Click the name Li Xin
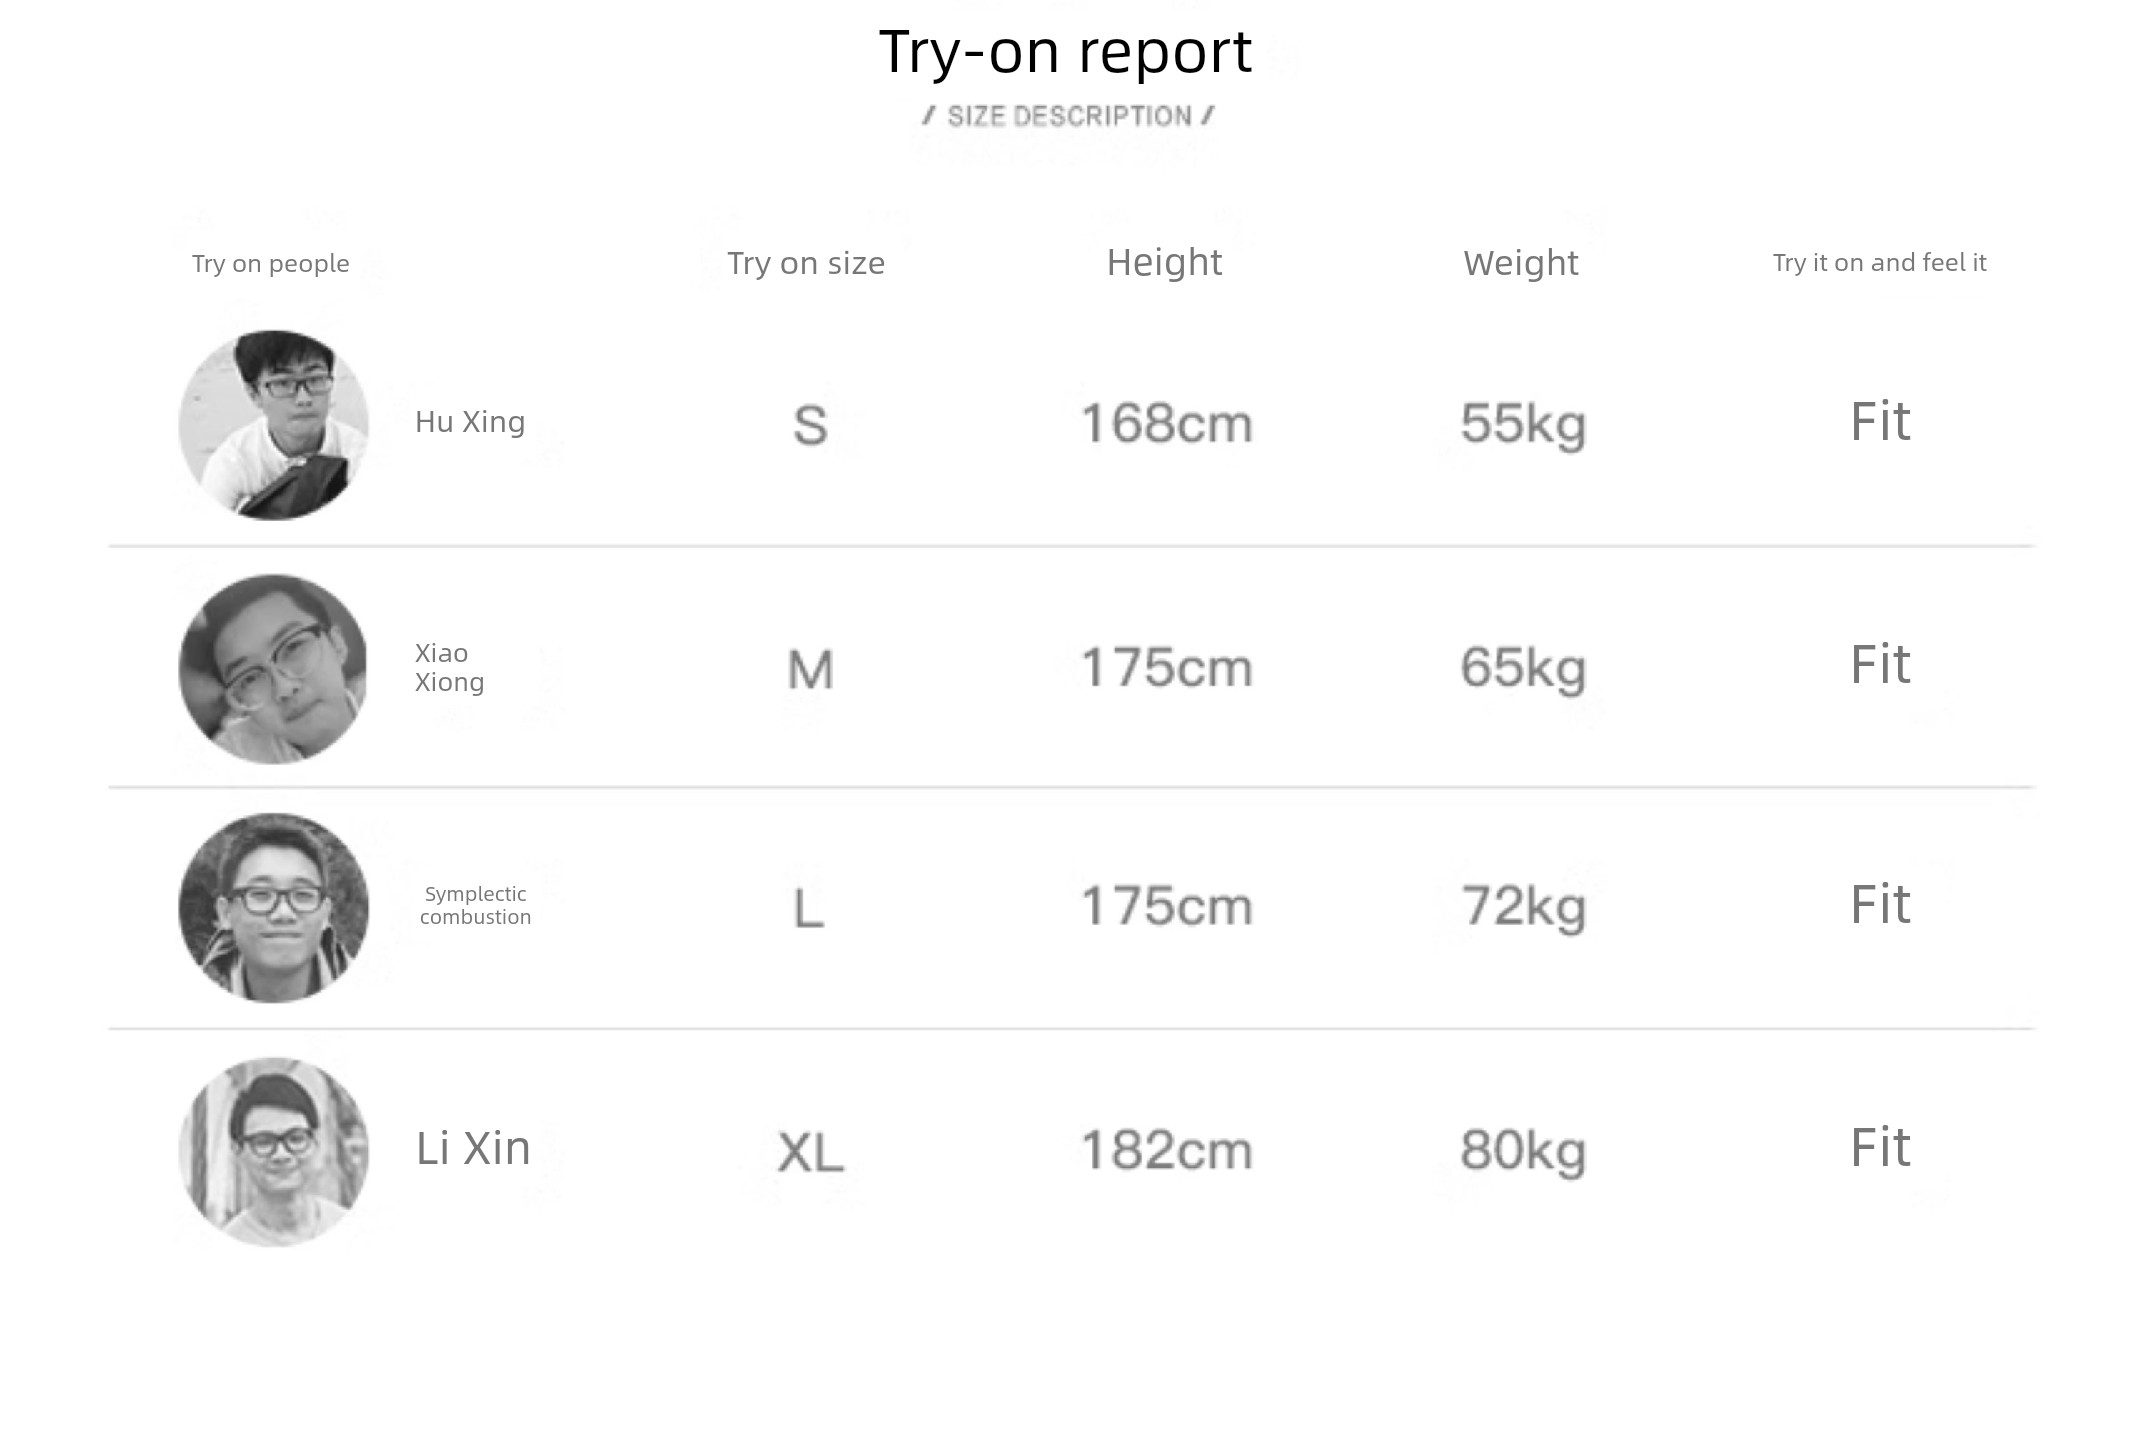Viewport: 2142px width, 1431px height. click(473, 1148)
